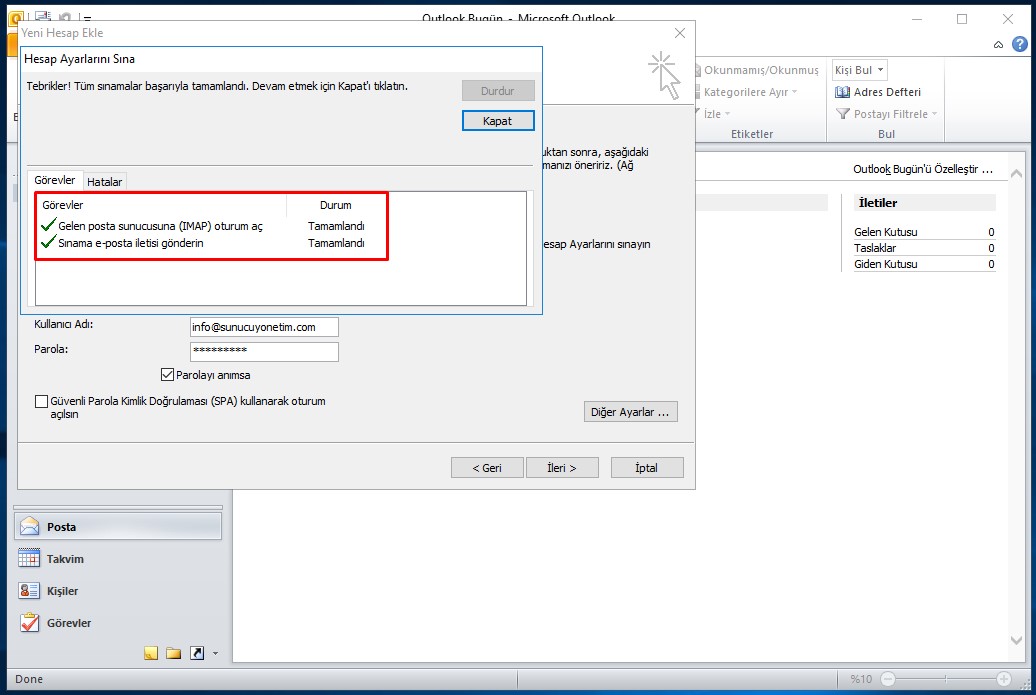Click the Outlook icon in the title bar

click(x=15, y=18)
